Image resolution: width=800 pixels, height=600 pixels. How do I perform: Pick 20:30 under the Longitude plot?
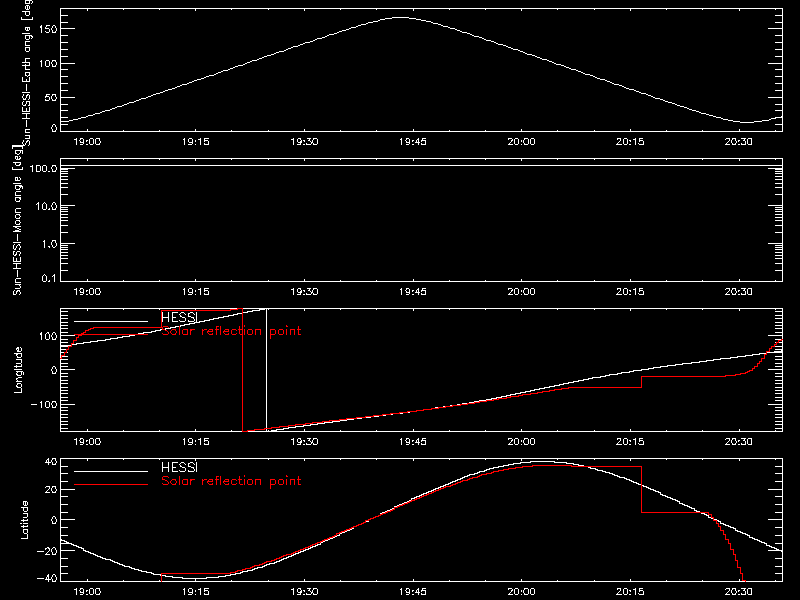click(739, 442)
